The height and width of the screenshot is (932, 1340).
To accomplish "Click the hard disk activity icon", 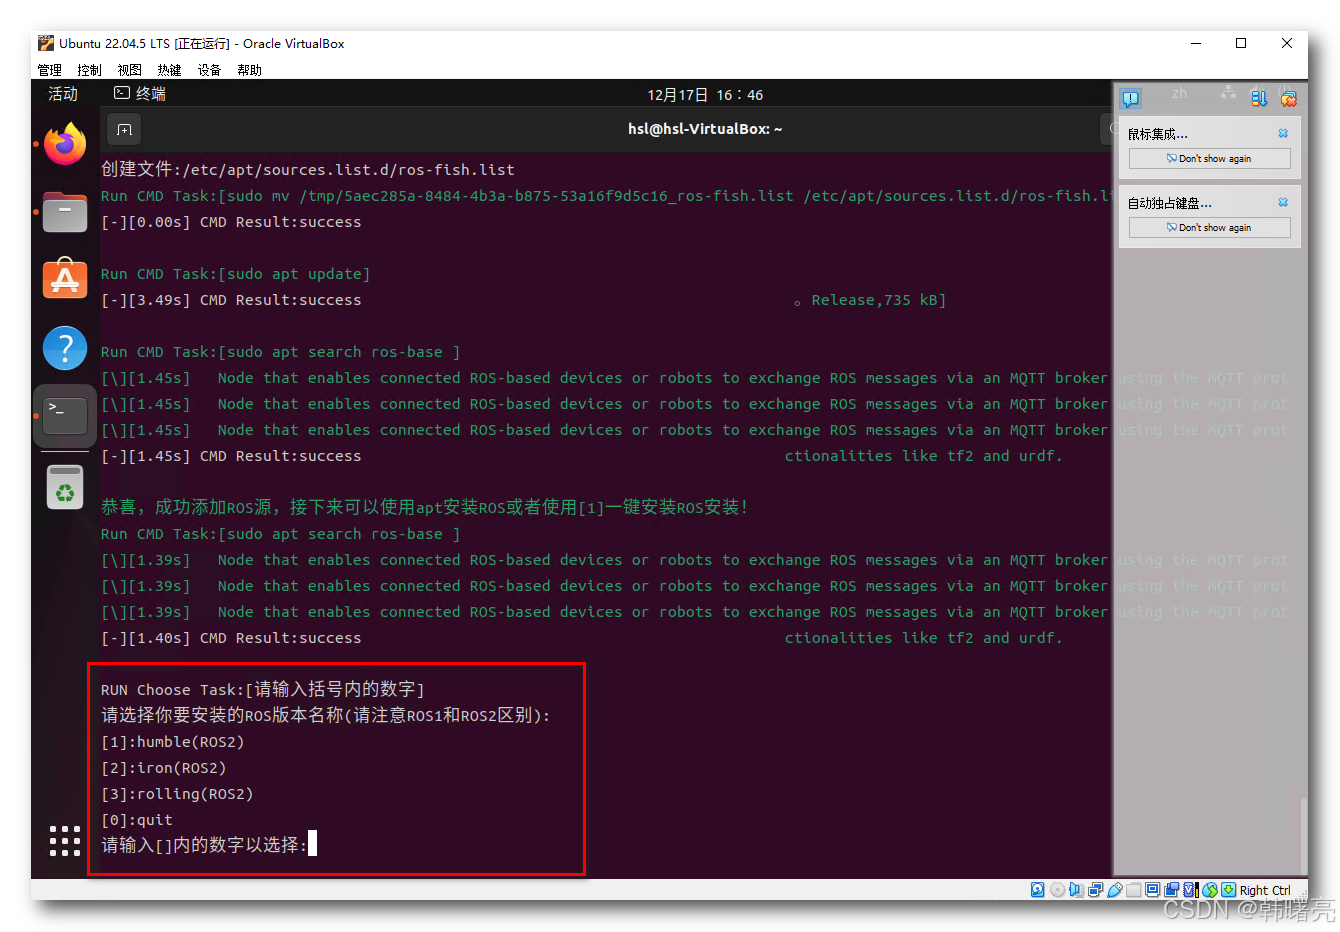I will point(1037,889).
